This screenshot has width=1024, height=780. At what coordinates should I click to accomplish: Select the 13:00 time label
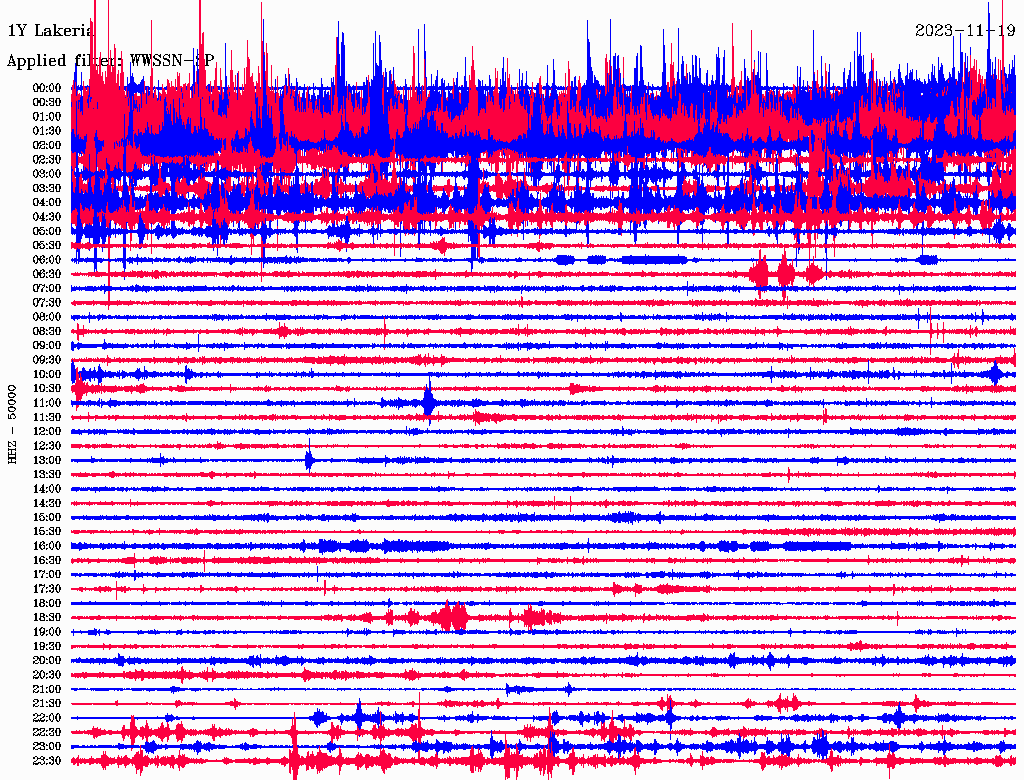tap(47, 461)
